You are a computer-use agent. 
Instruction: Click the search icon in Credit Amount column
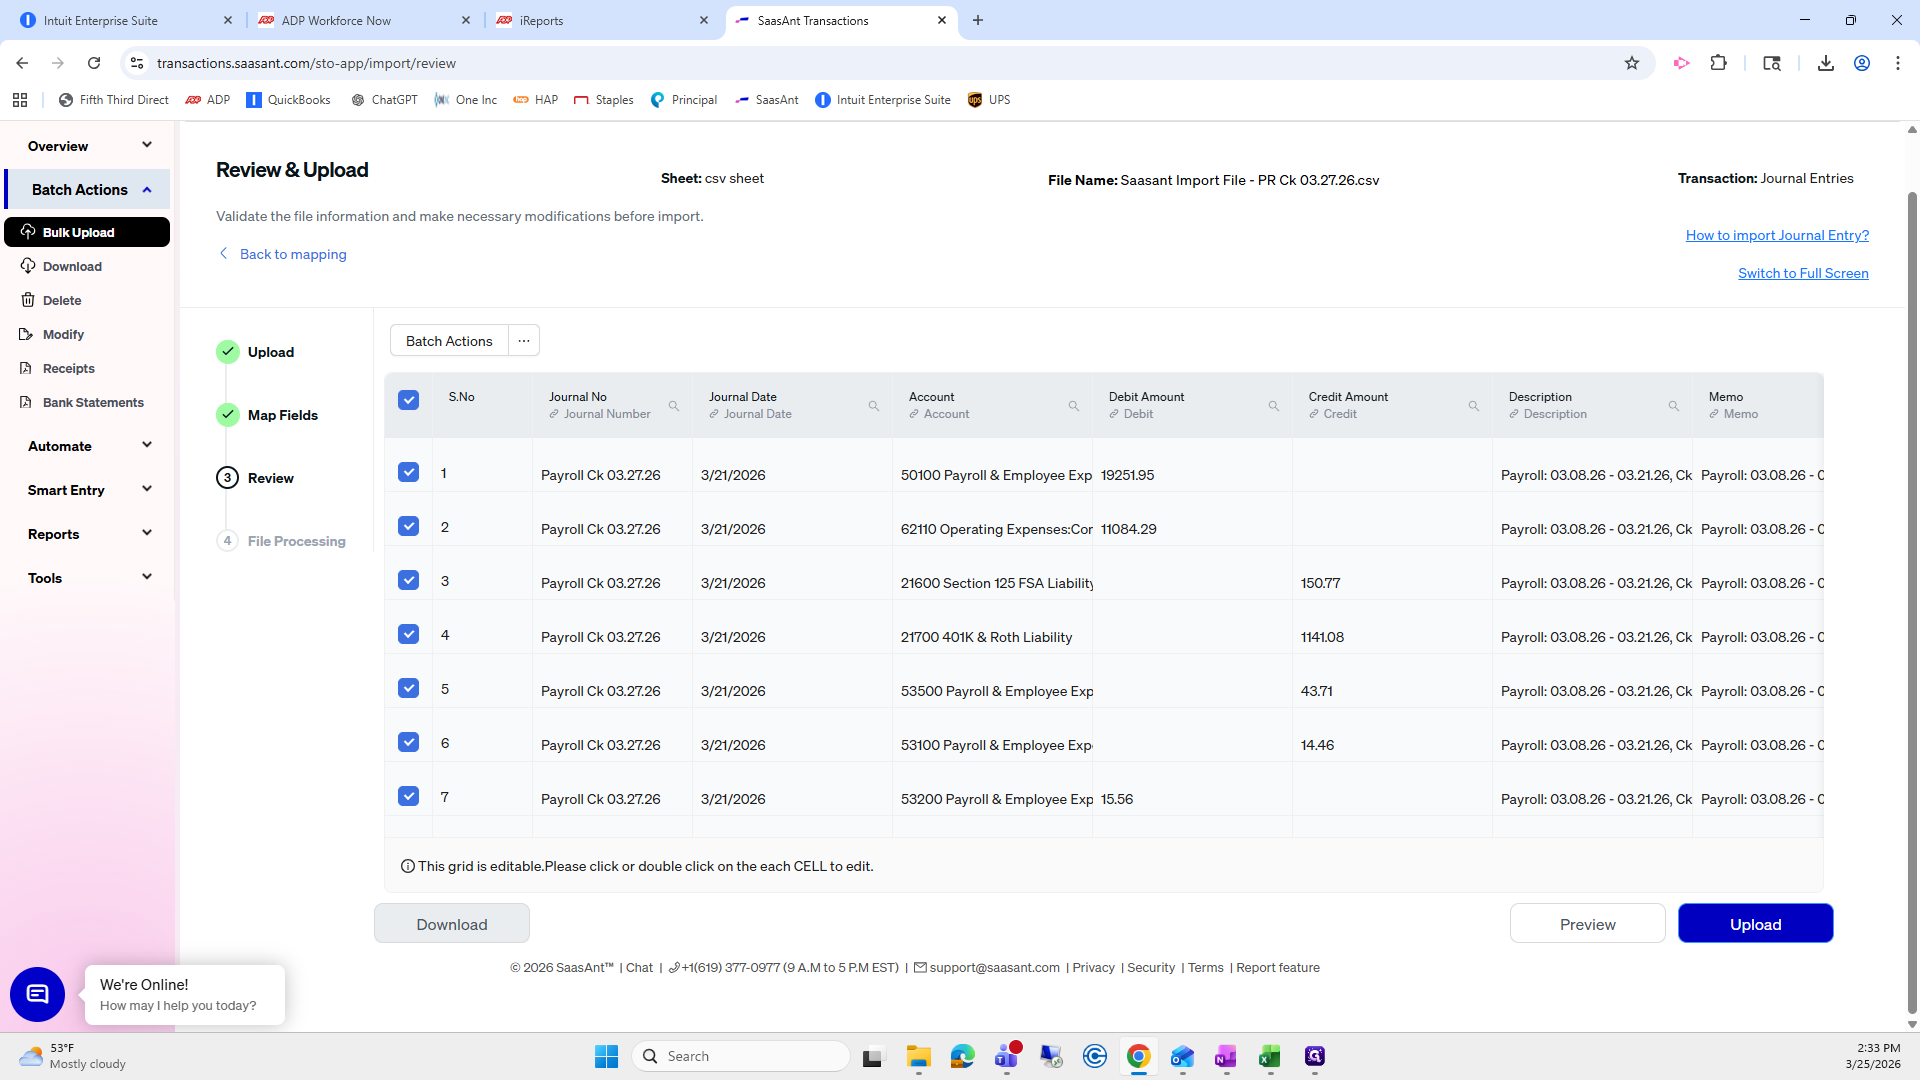coord(1474,406)
